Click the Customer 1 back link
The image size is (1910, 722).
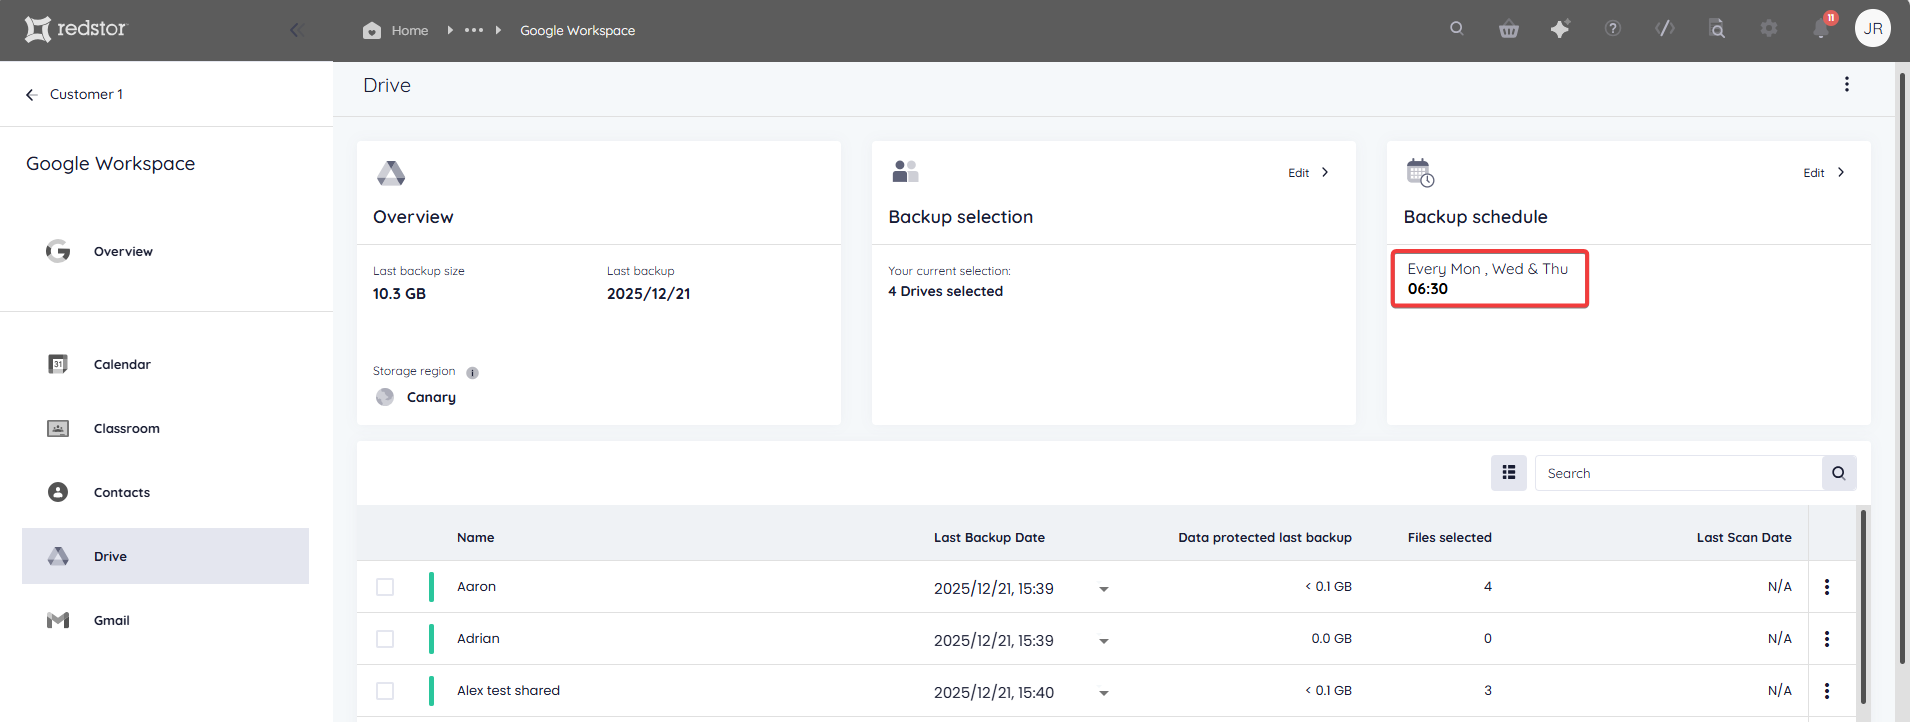[x=86, y=94]
